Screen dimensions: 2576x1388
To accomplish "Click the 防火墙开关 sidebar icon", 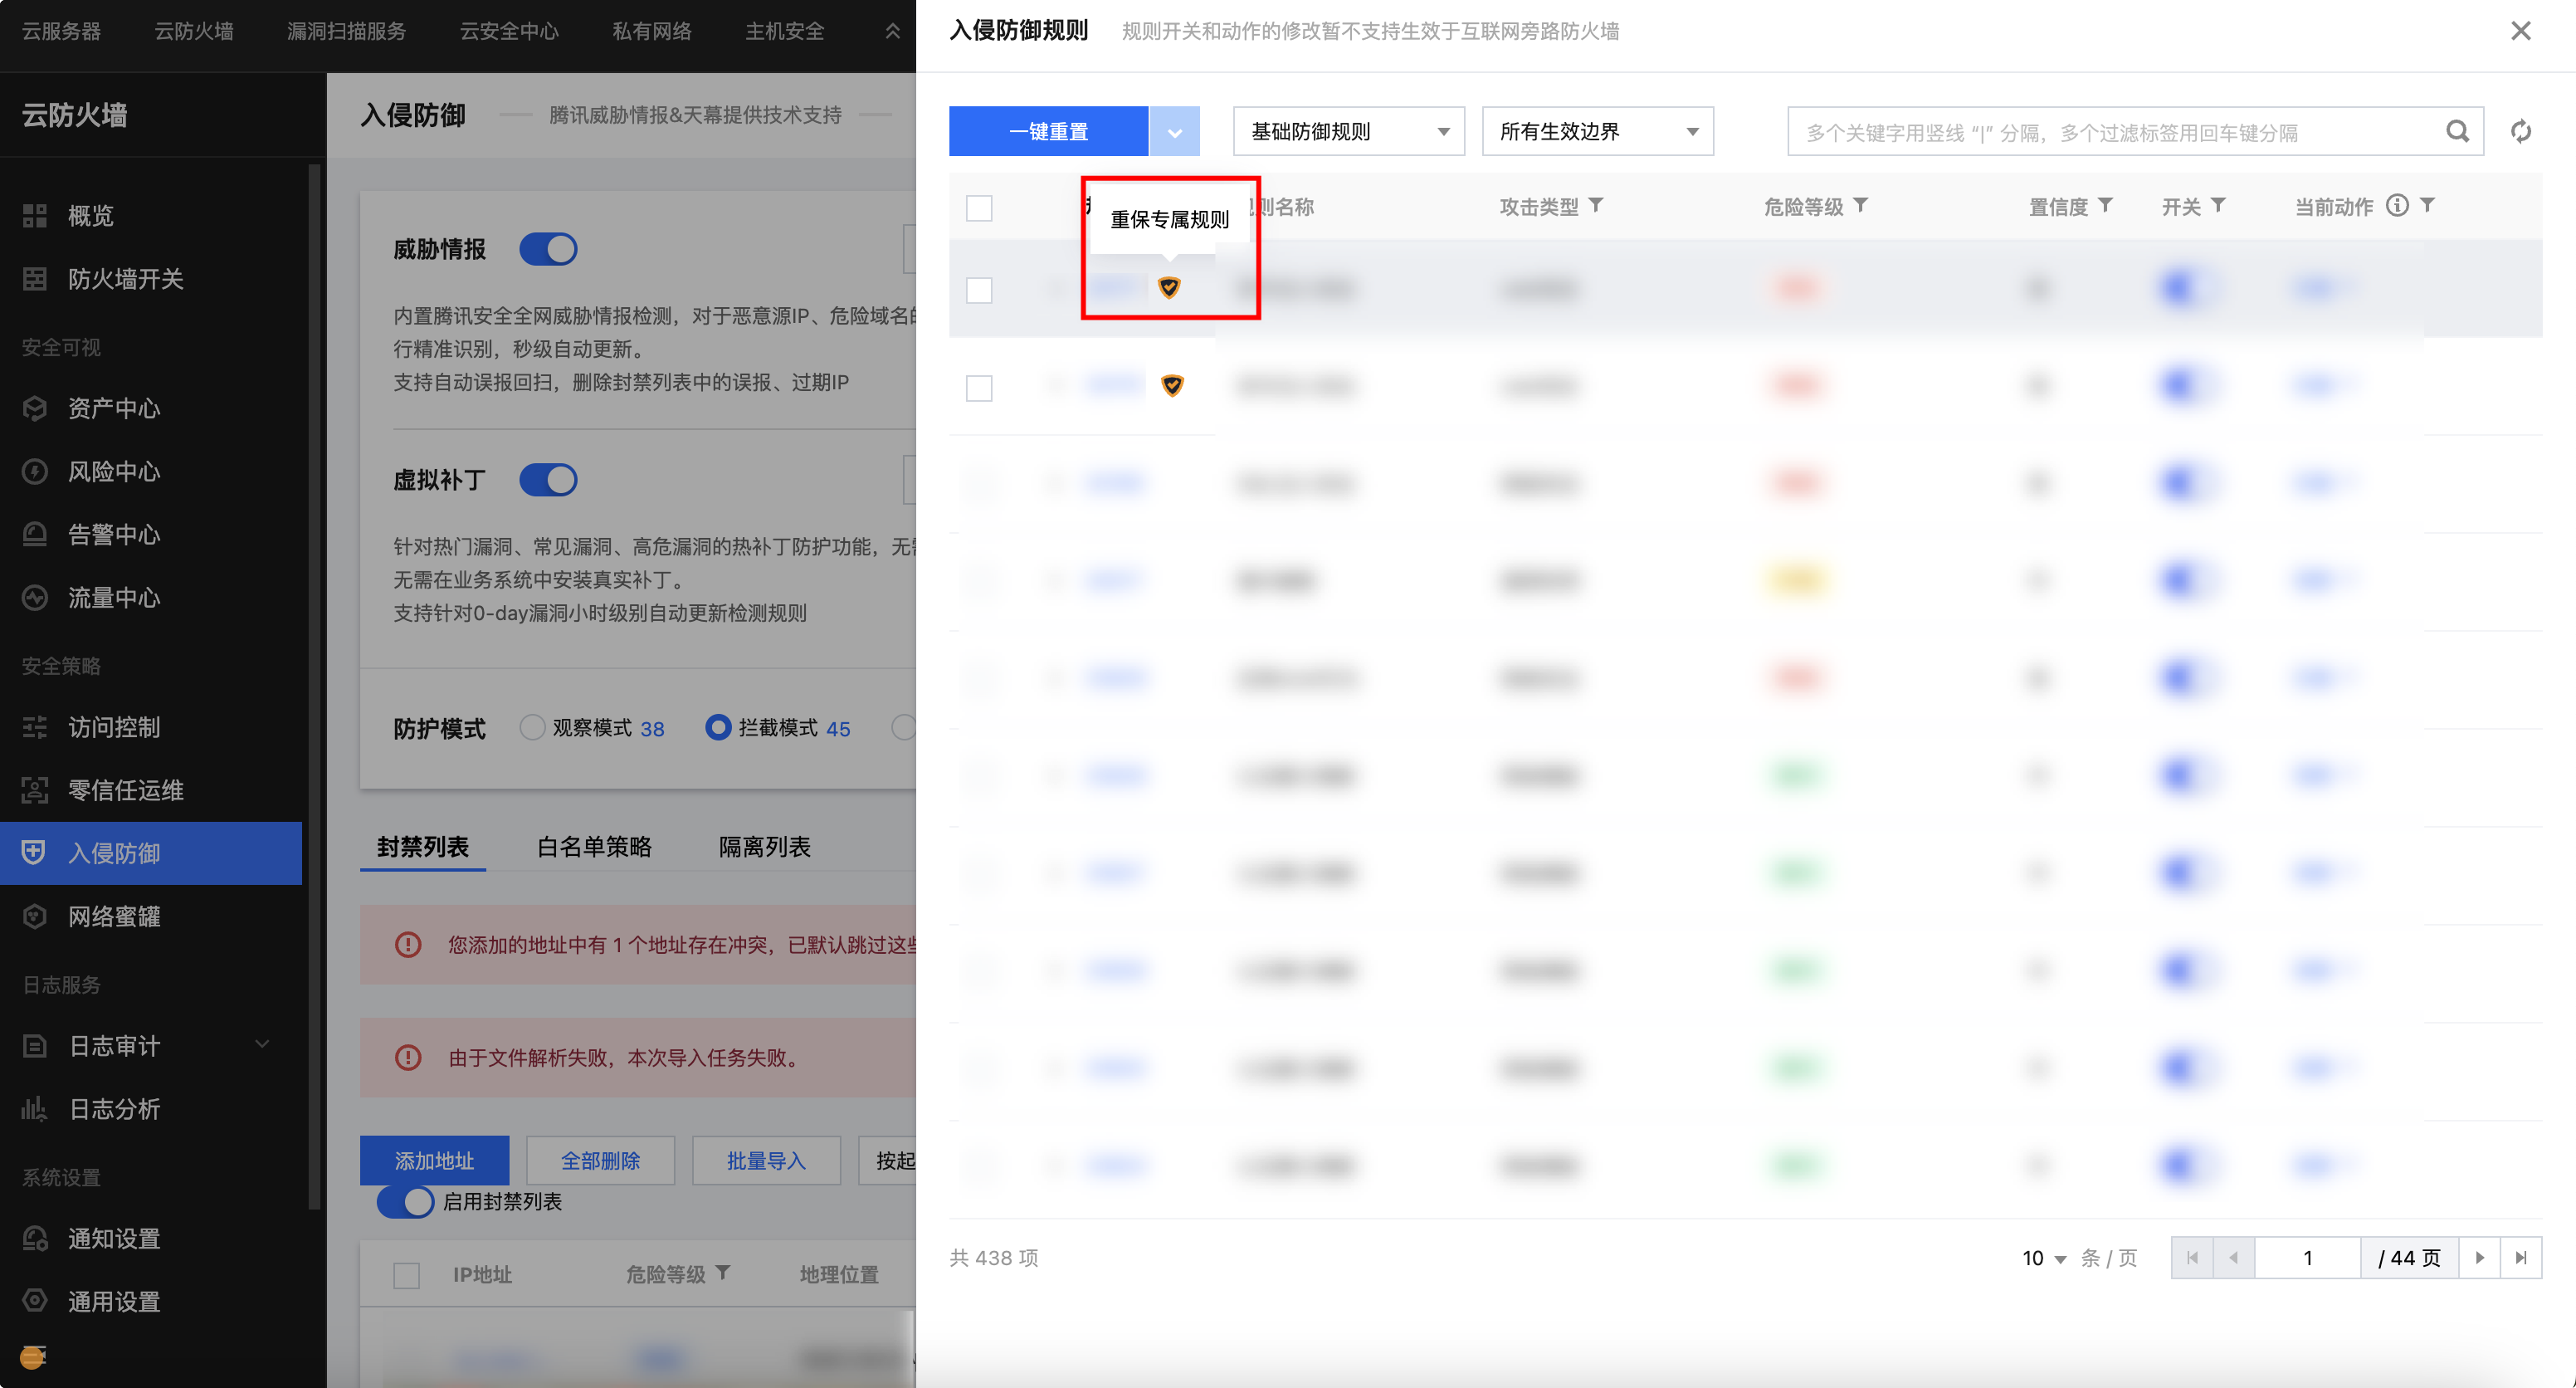I will coord(35,279).
